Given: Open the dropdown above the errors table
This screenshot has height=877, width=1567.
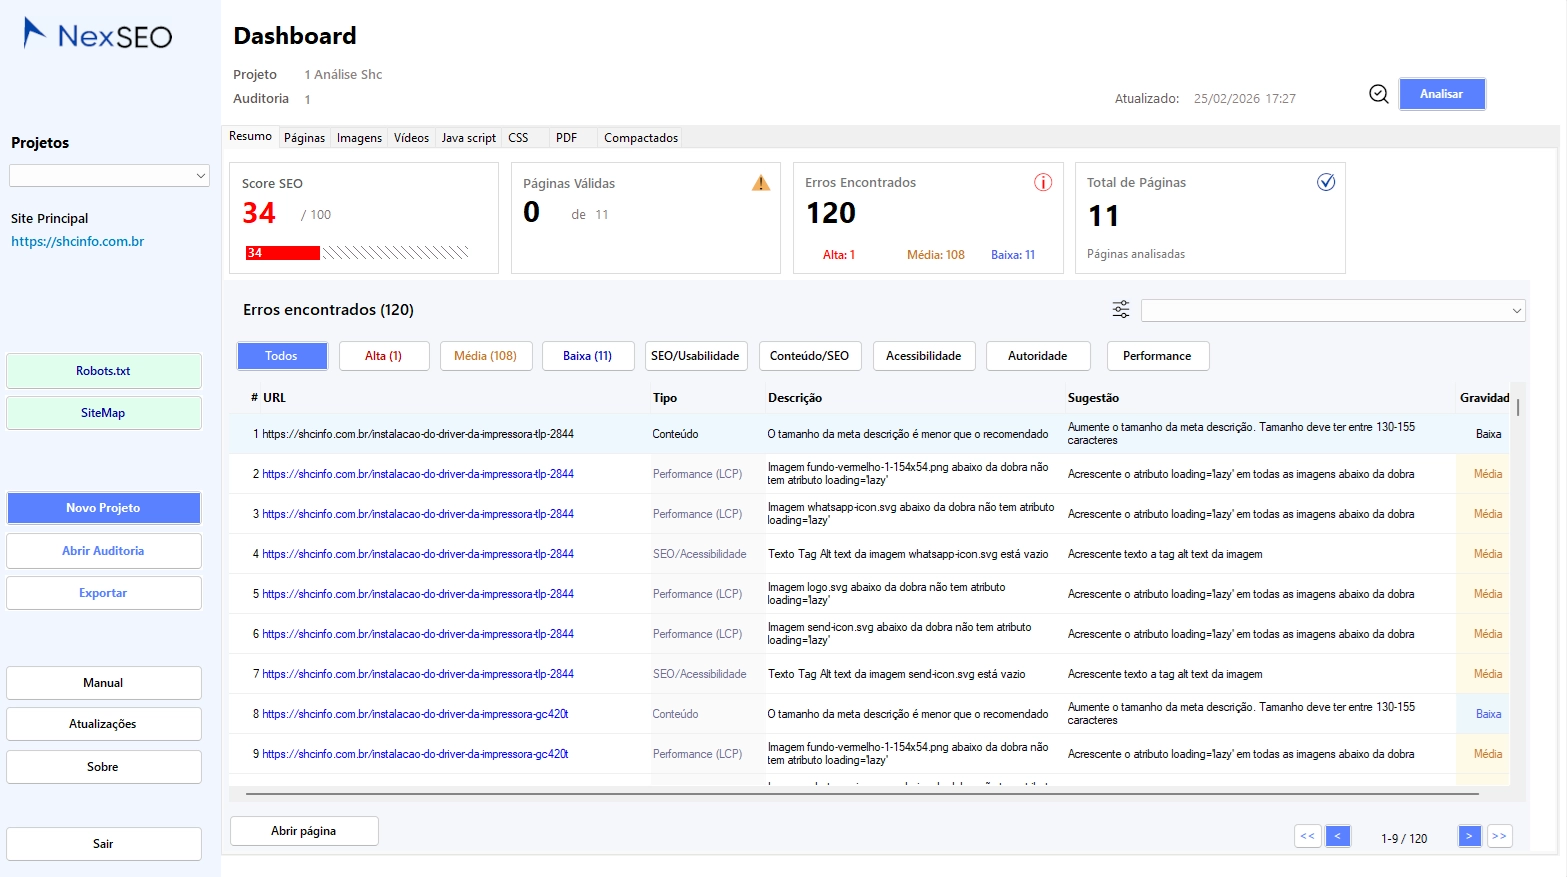Looking at the screenshot, I should tap(1332, 310).
